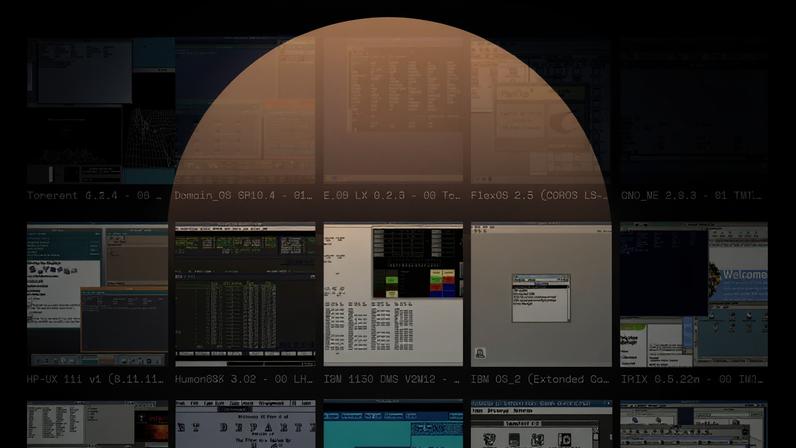Open the GNO_ME 2.8.3 screenshot thumbnail
Screen dimensions: 796x448
tap(693, 111)
